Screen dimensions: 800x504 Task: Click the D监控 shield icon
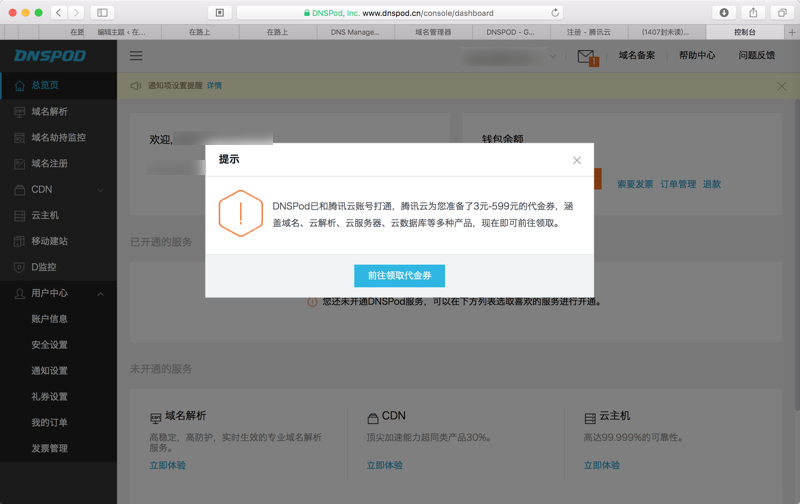[19, 267]
